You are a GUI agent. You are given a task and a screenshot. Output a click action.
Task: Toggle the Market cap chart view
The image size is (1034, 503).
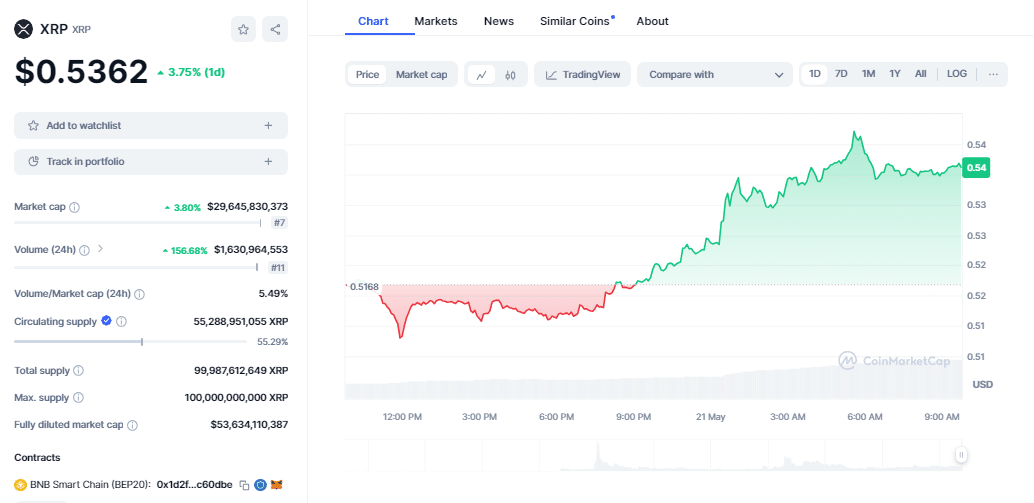point(421,74)
